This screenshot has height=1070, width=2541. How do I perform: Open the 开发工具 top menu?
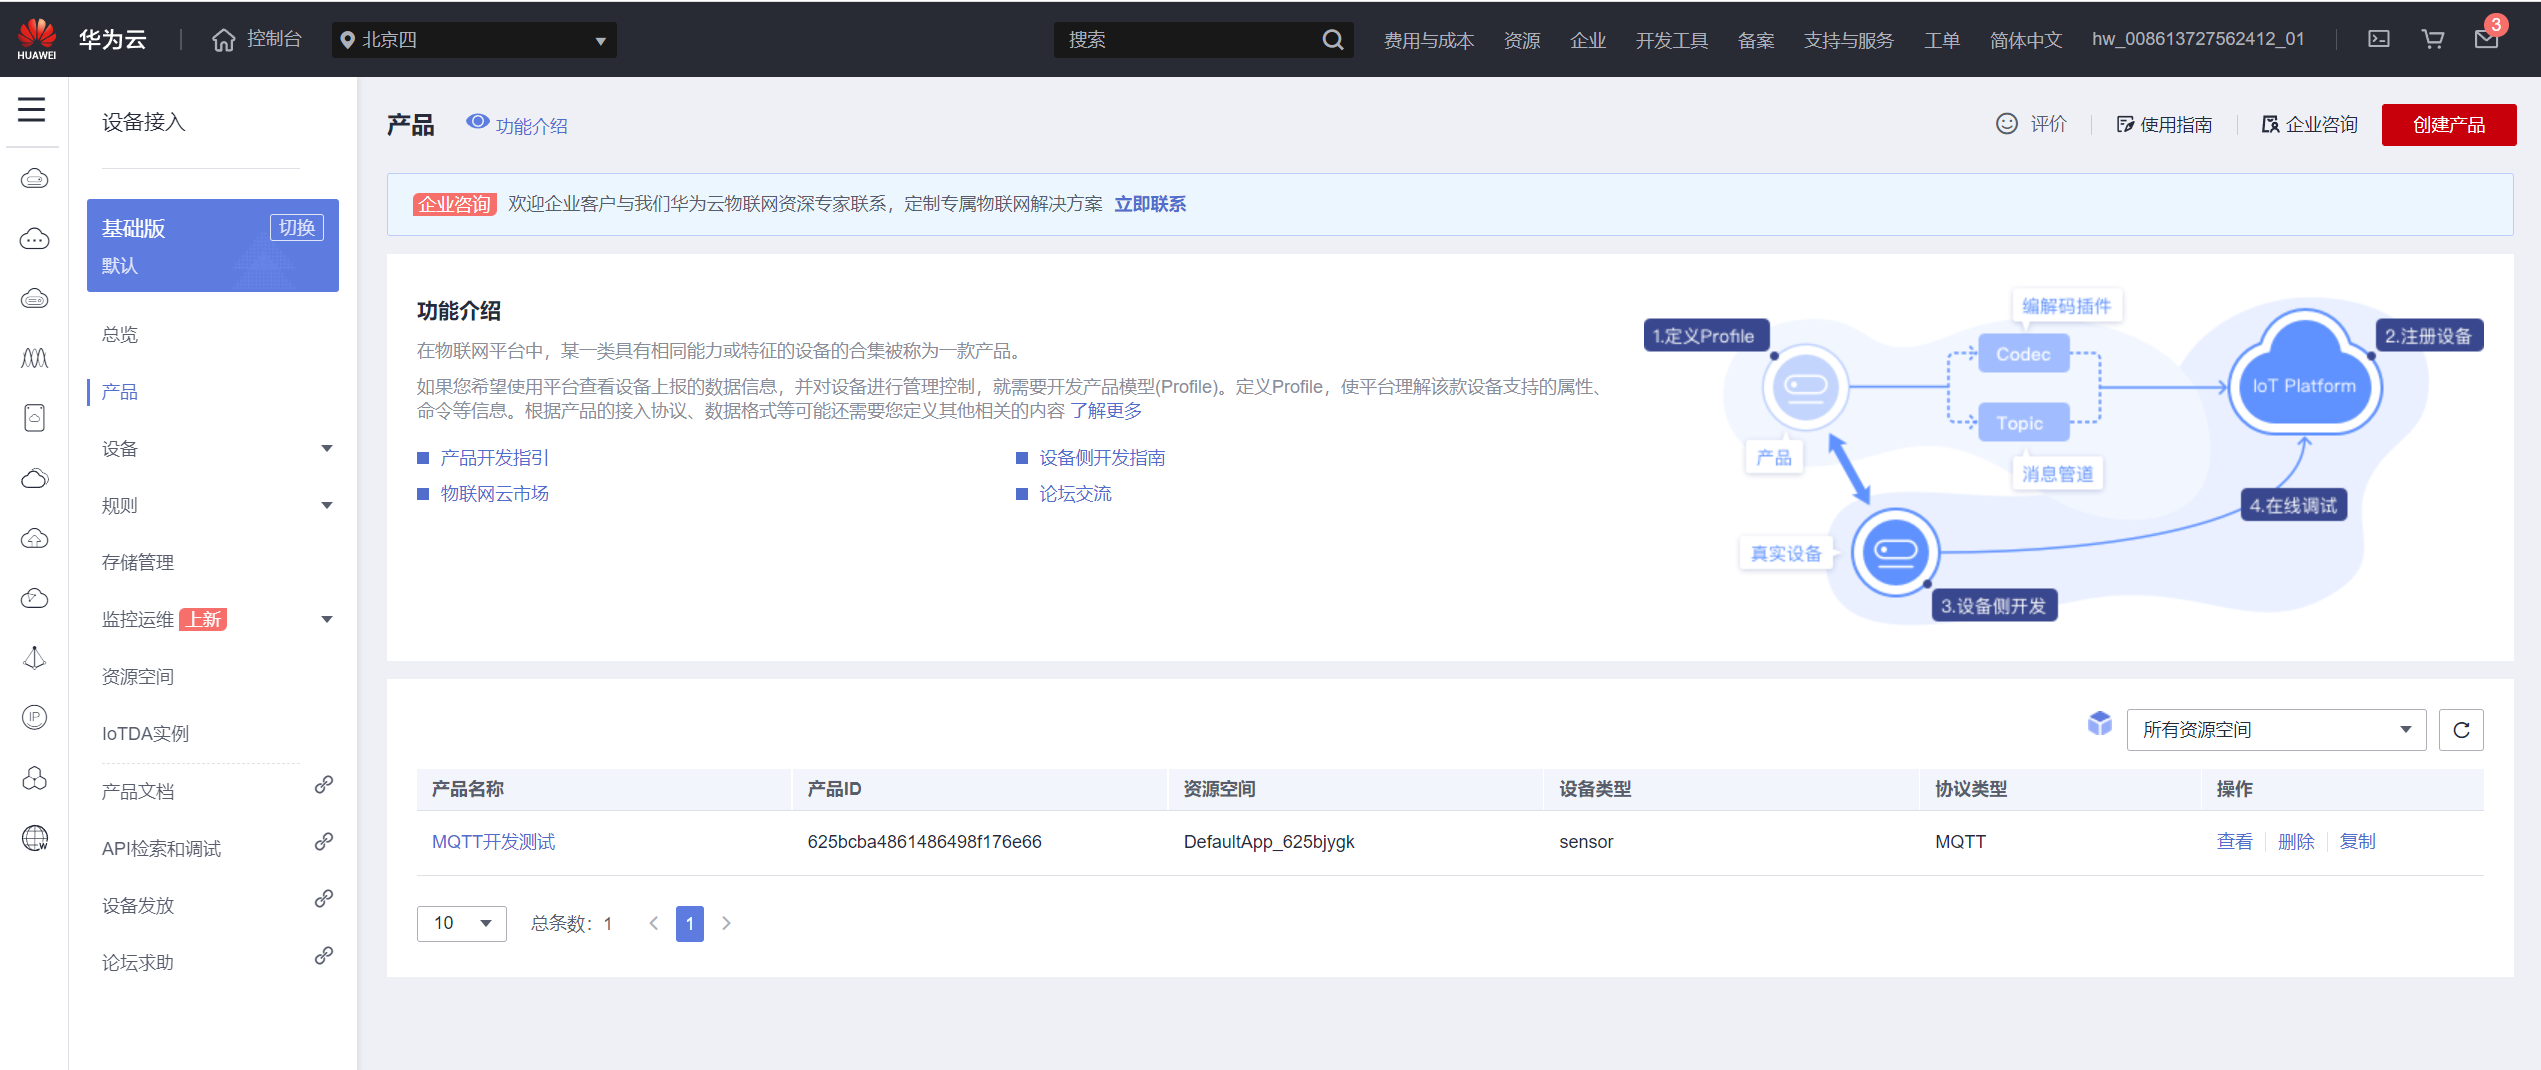point(1671,40)
